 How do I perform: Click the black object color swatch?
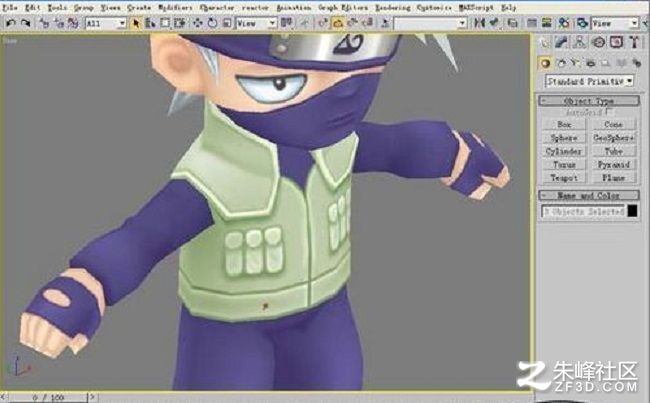(x=632, y=211)
